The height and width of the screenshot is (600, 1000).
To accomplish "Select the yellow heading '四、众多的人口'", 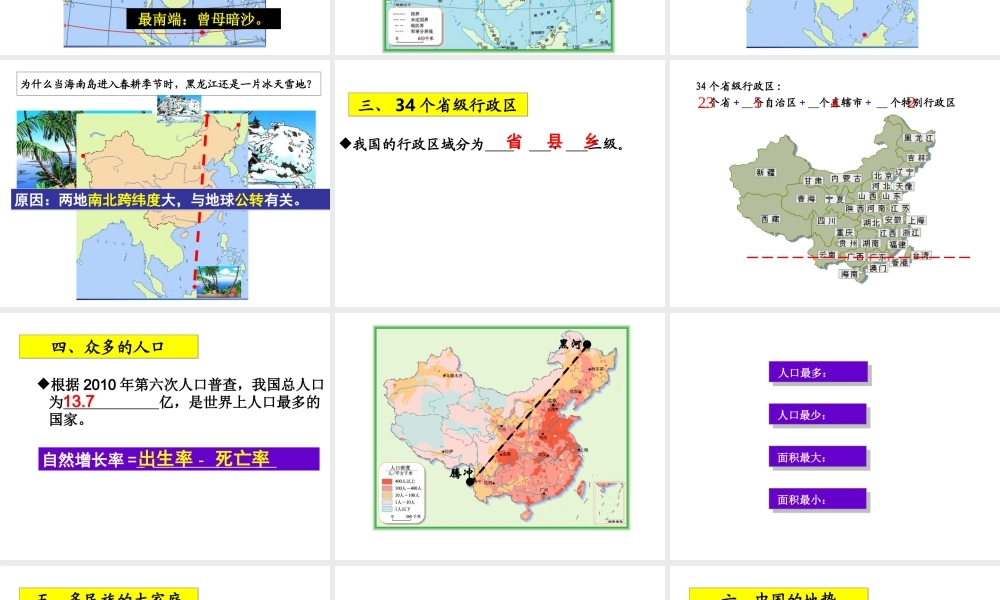I will (x=108, y=347).
